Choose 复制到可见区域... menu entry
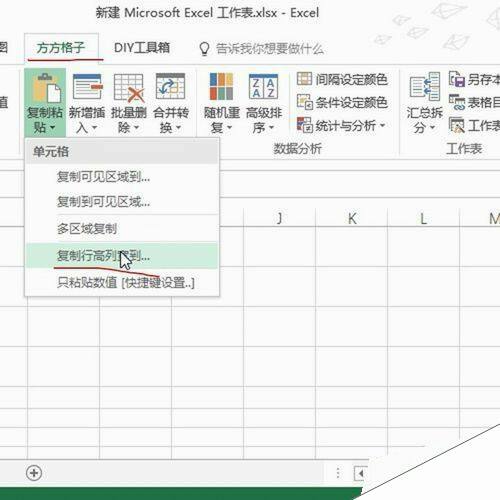Viewport: 500px width, 500px height. pos(122,201)
